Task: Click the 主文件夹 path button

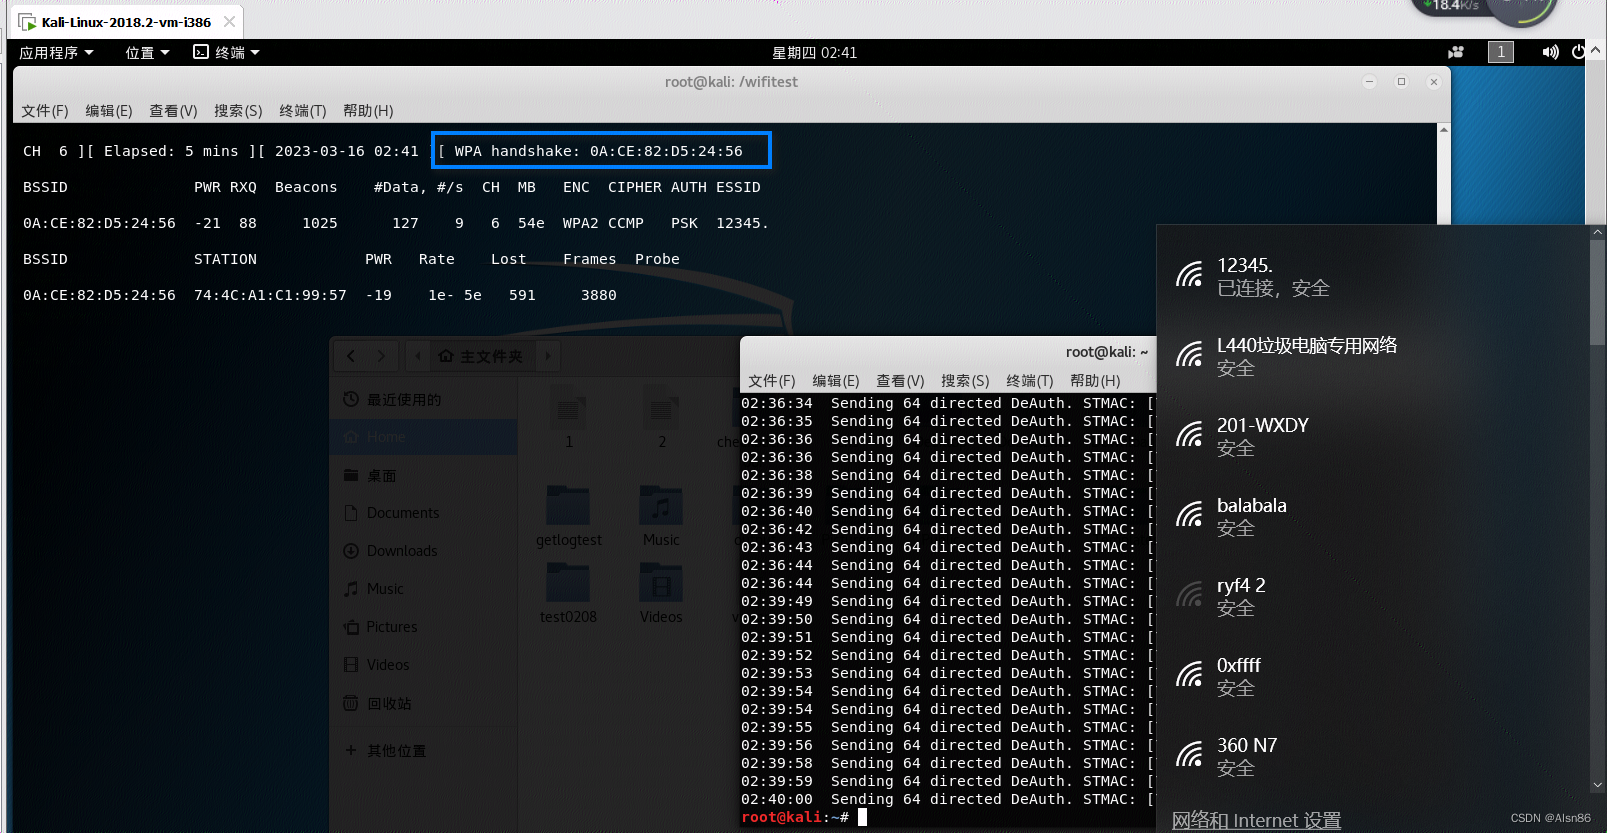Action: pyautogui.click(x=481, y=356)
